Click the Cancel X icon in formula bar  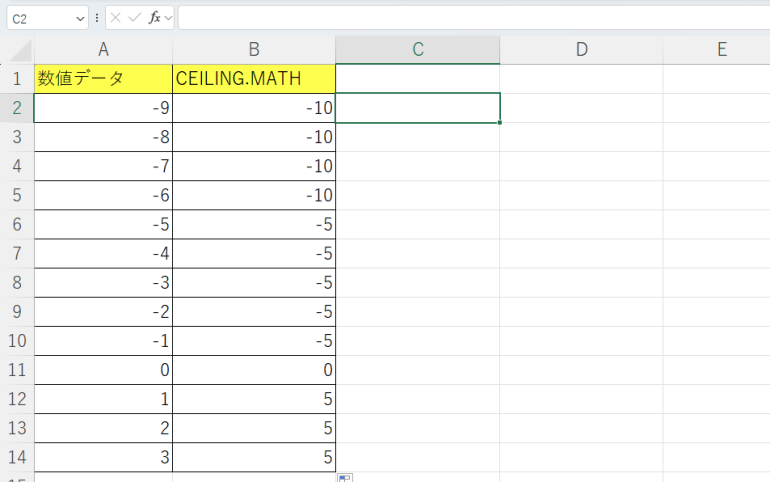click(116, 18)
